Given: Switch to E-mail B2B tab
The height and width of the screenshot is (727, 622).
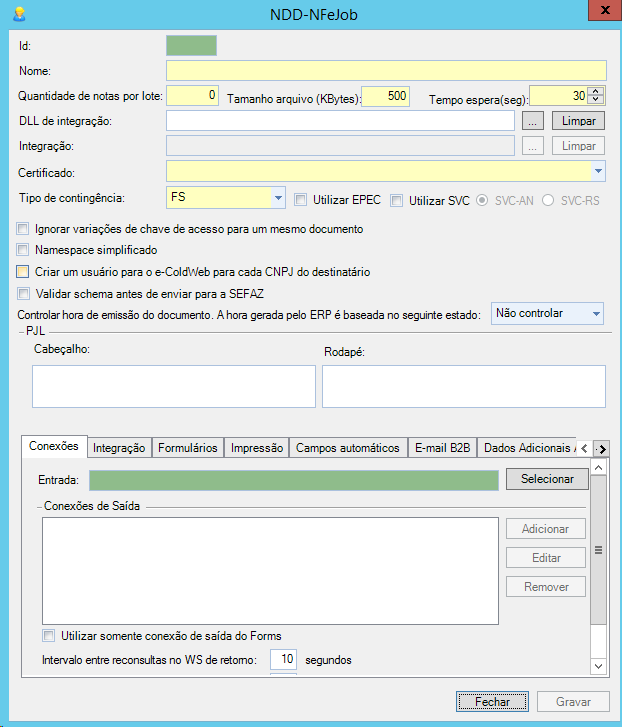Looking at the screenshot, I should click(443, 448).
